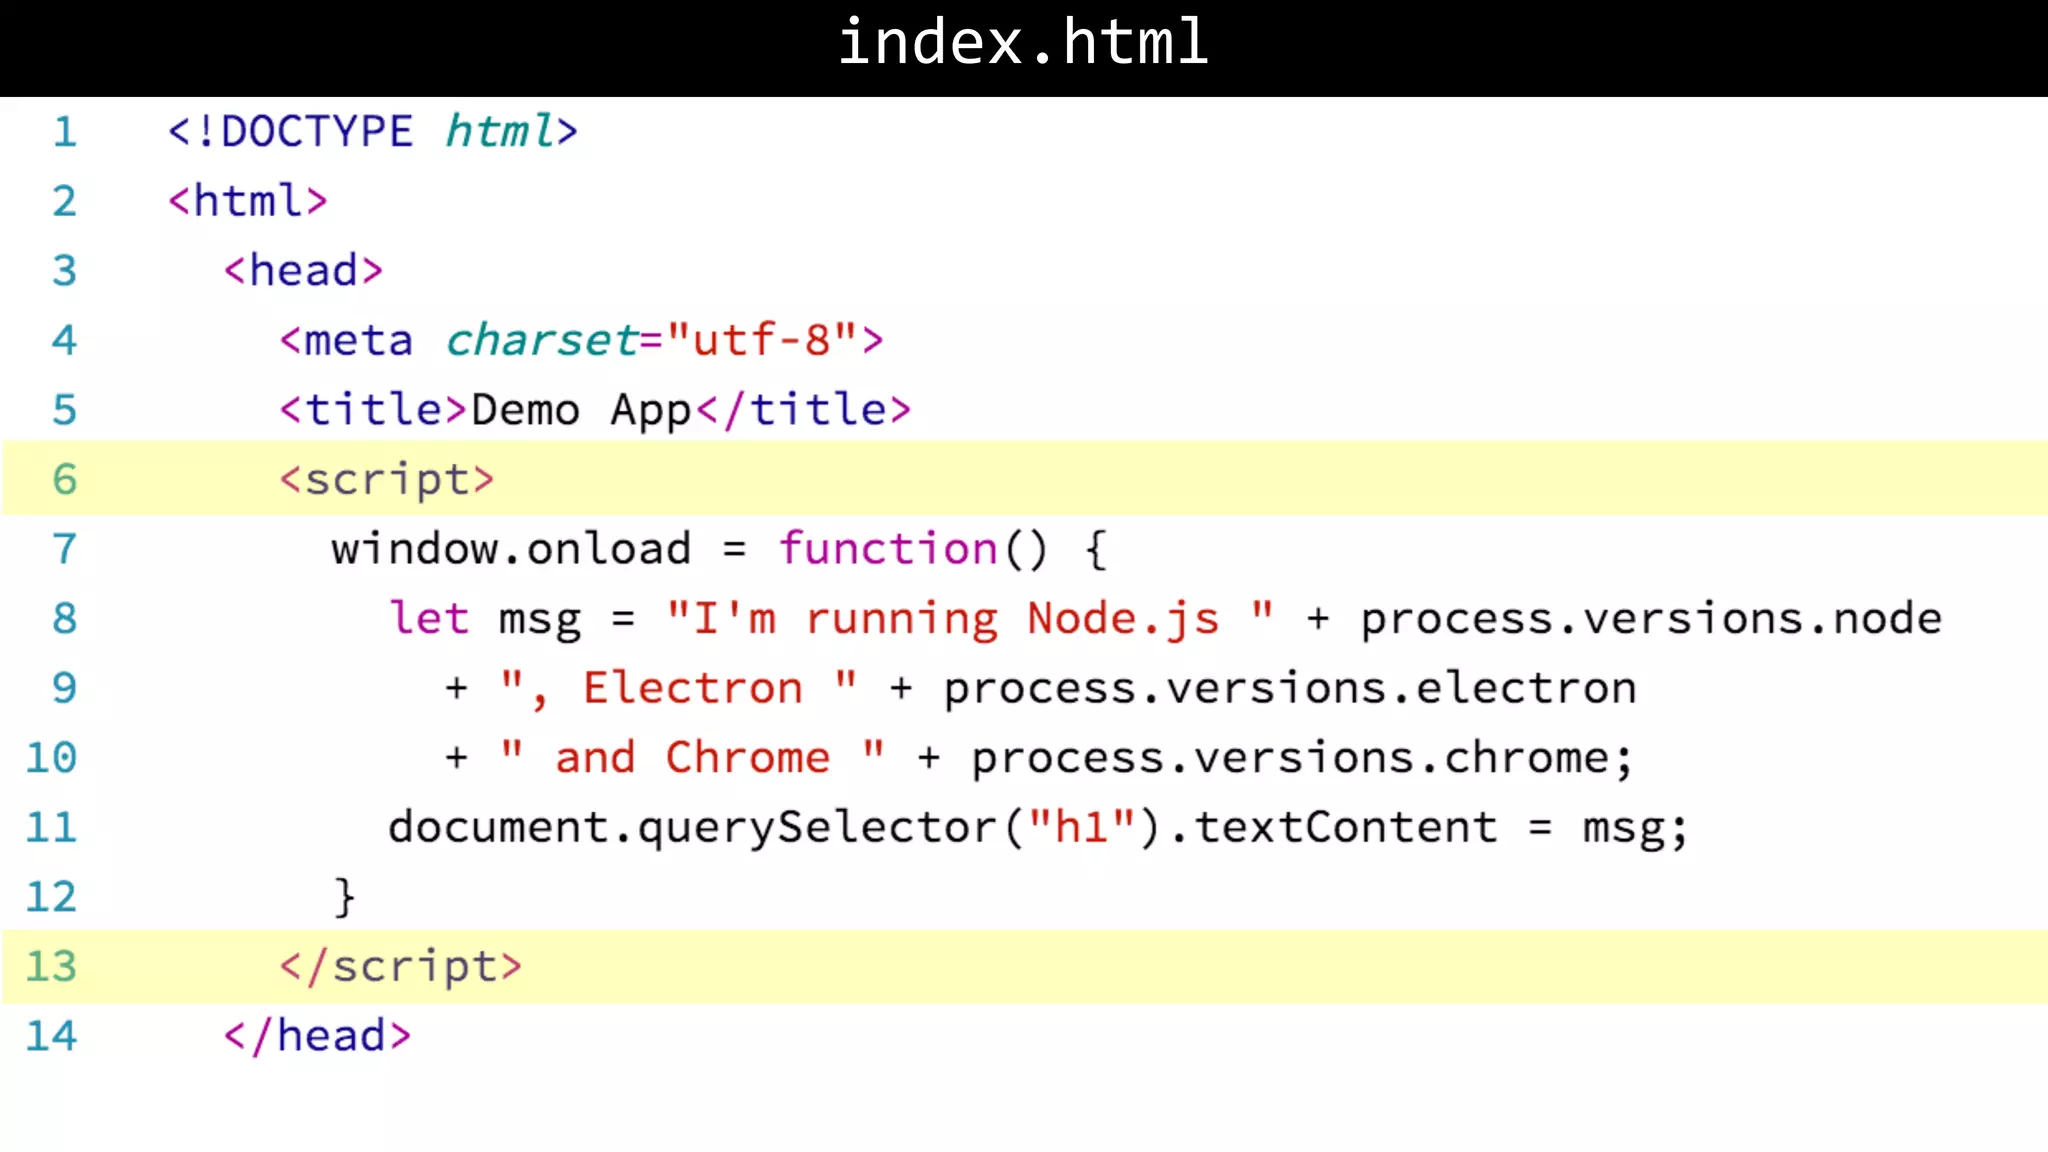Click window.onload in the code

point(511,549)
